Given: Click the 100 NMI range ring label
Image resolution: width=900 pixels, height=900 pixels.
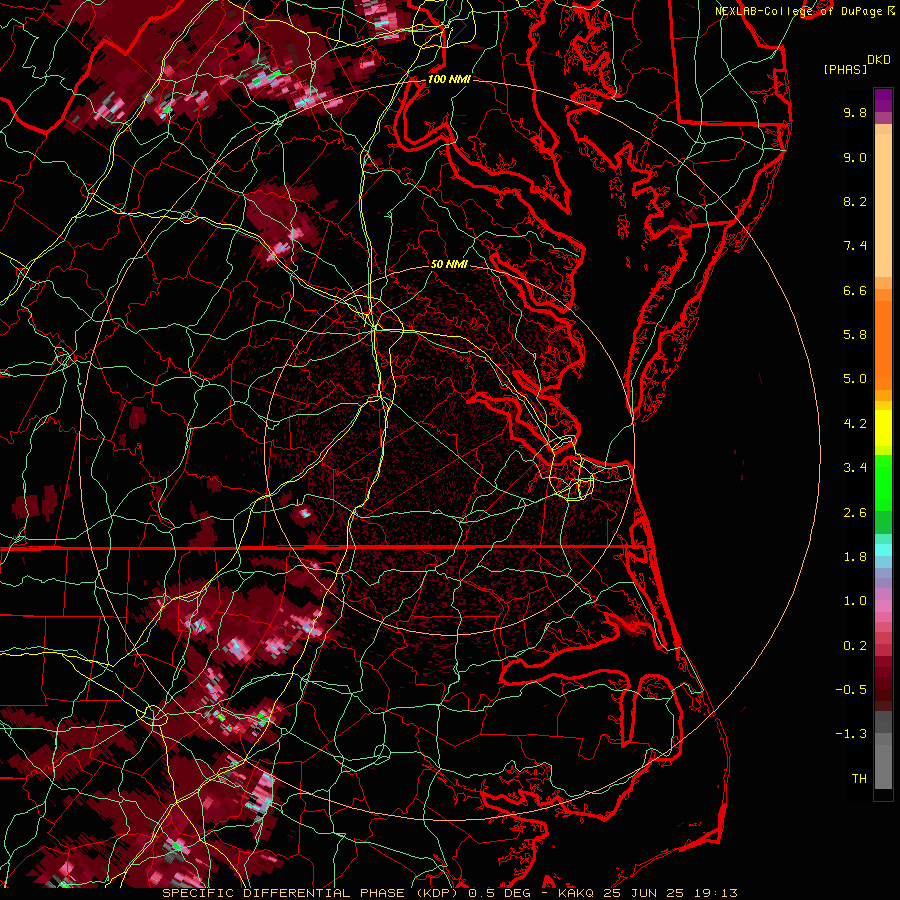Looking at the screenshot, I should click(x=449, y=79).
